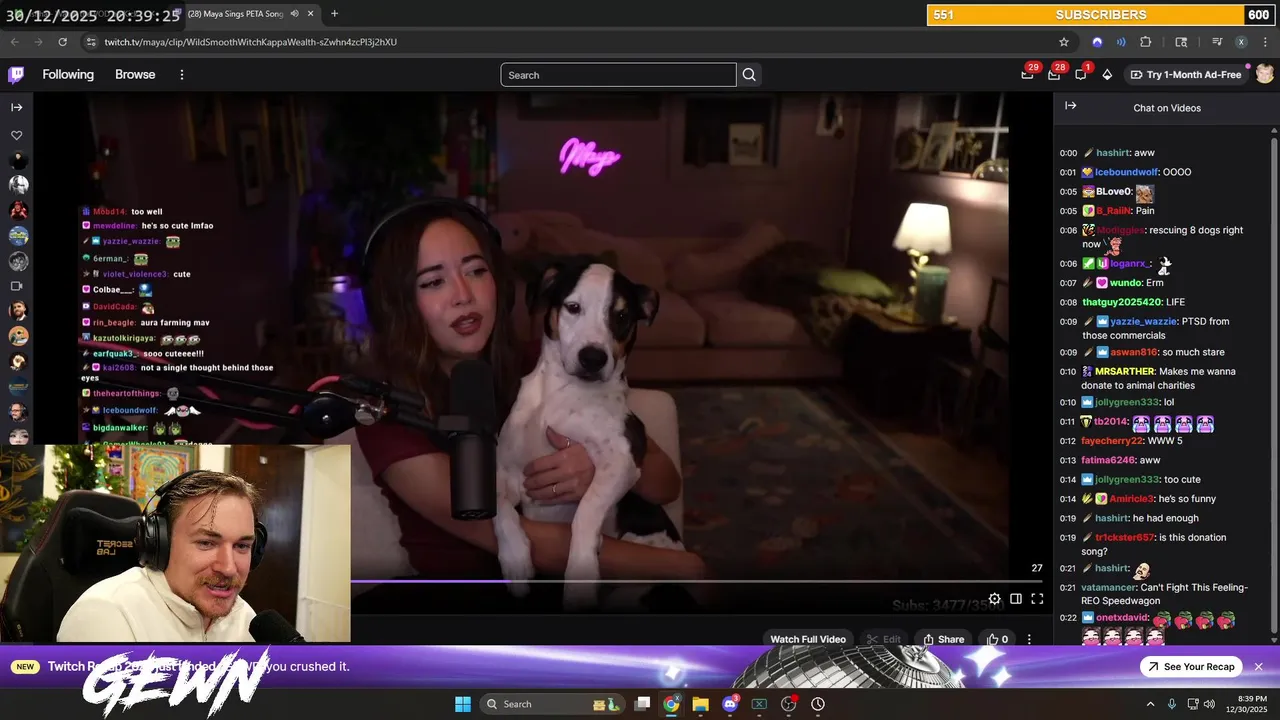1280x720 pixels.
Task: Open more options below the clip
Action: (x=1029, y=639)
